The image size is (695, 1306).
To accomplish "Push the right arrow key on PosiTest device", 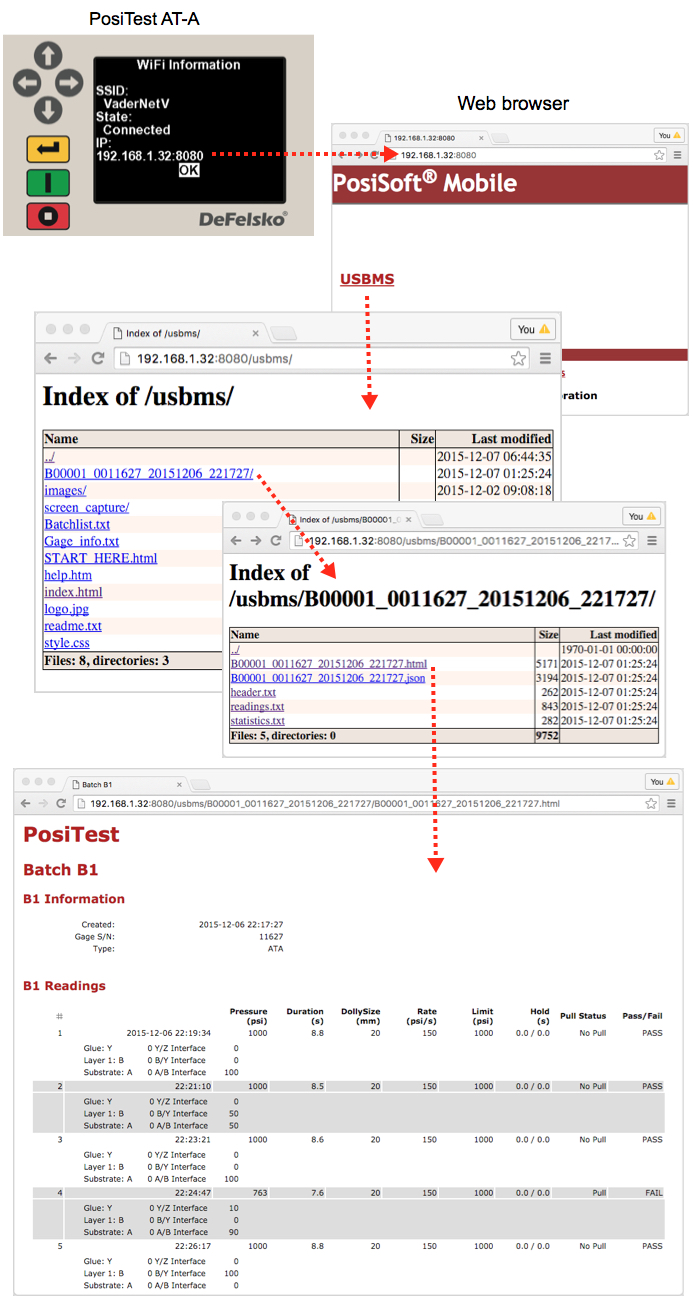I will pos(68,82).
